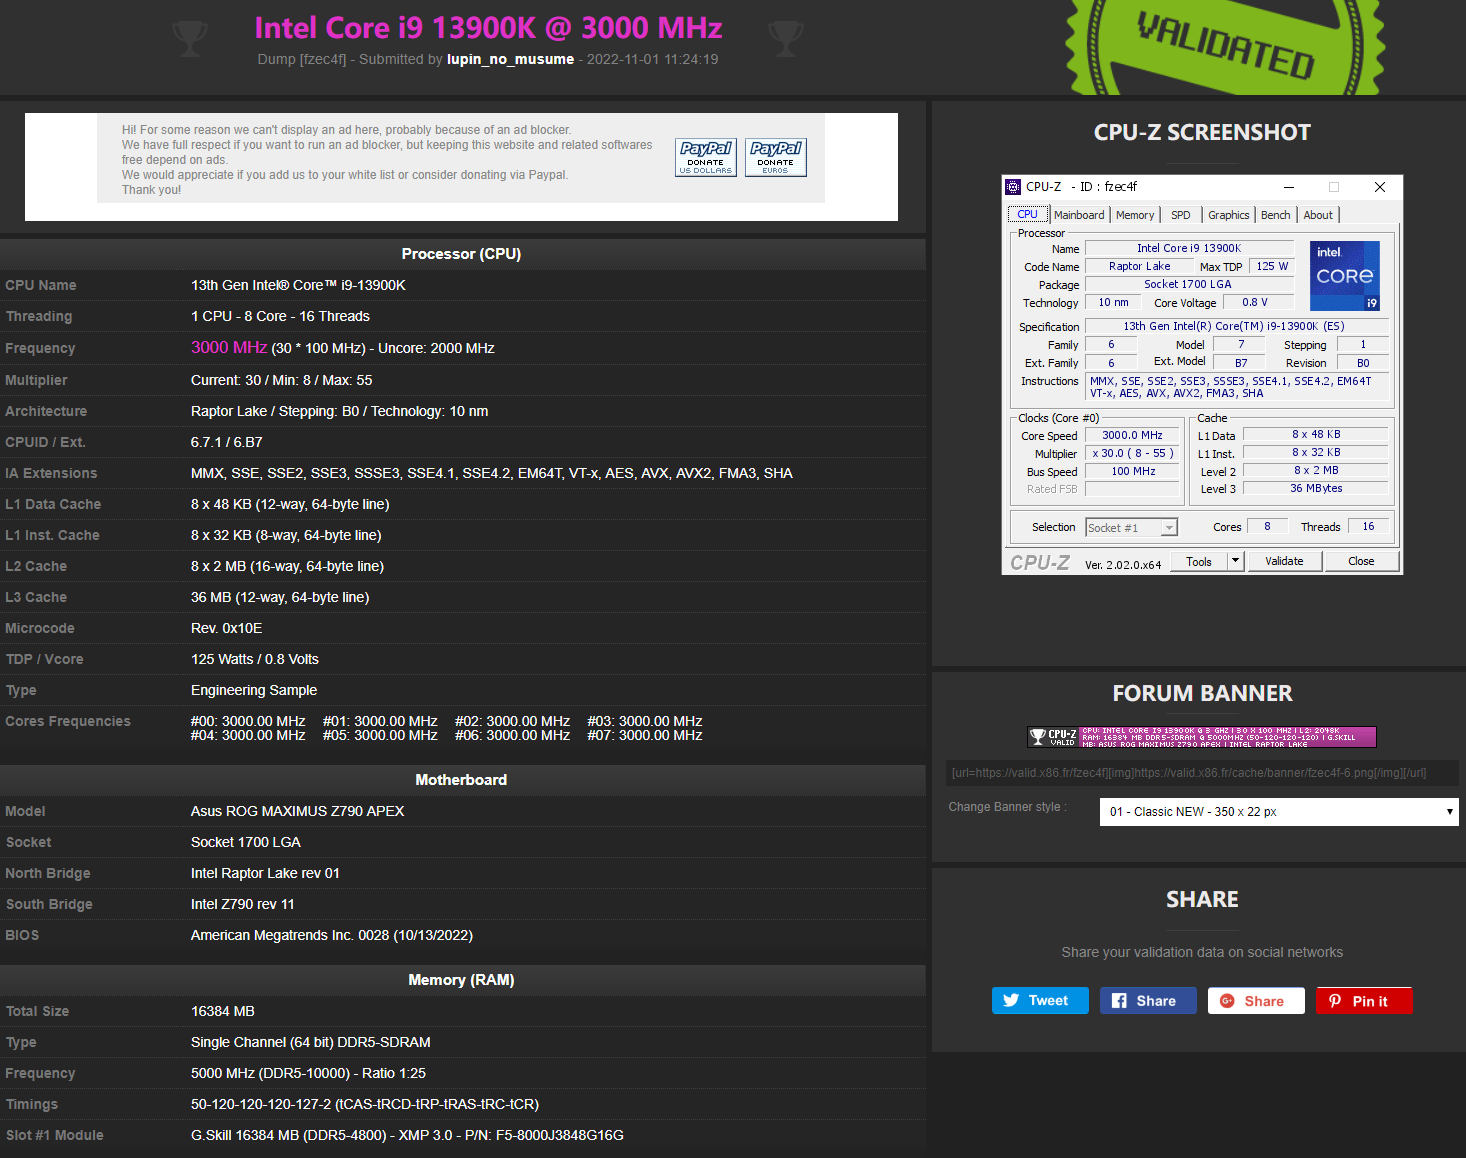Share validation on Google Plus
This screenshot has width=1466, height=1158.
tap(1255, 1001)
